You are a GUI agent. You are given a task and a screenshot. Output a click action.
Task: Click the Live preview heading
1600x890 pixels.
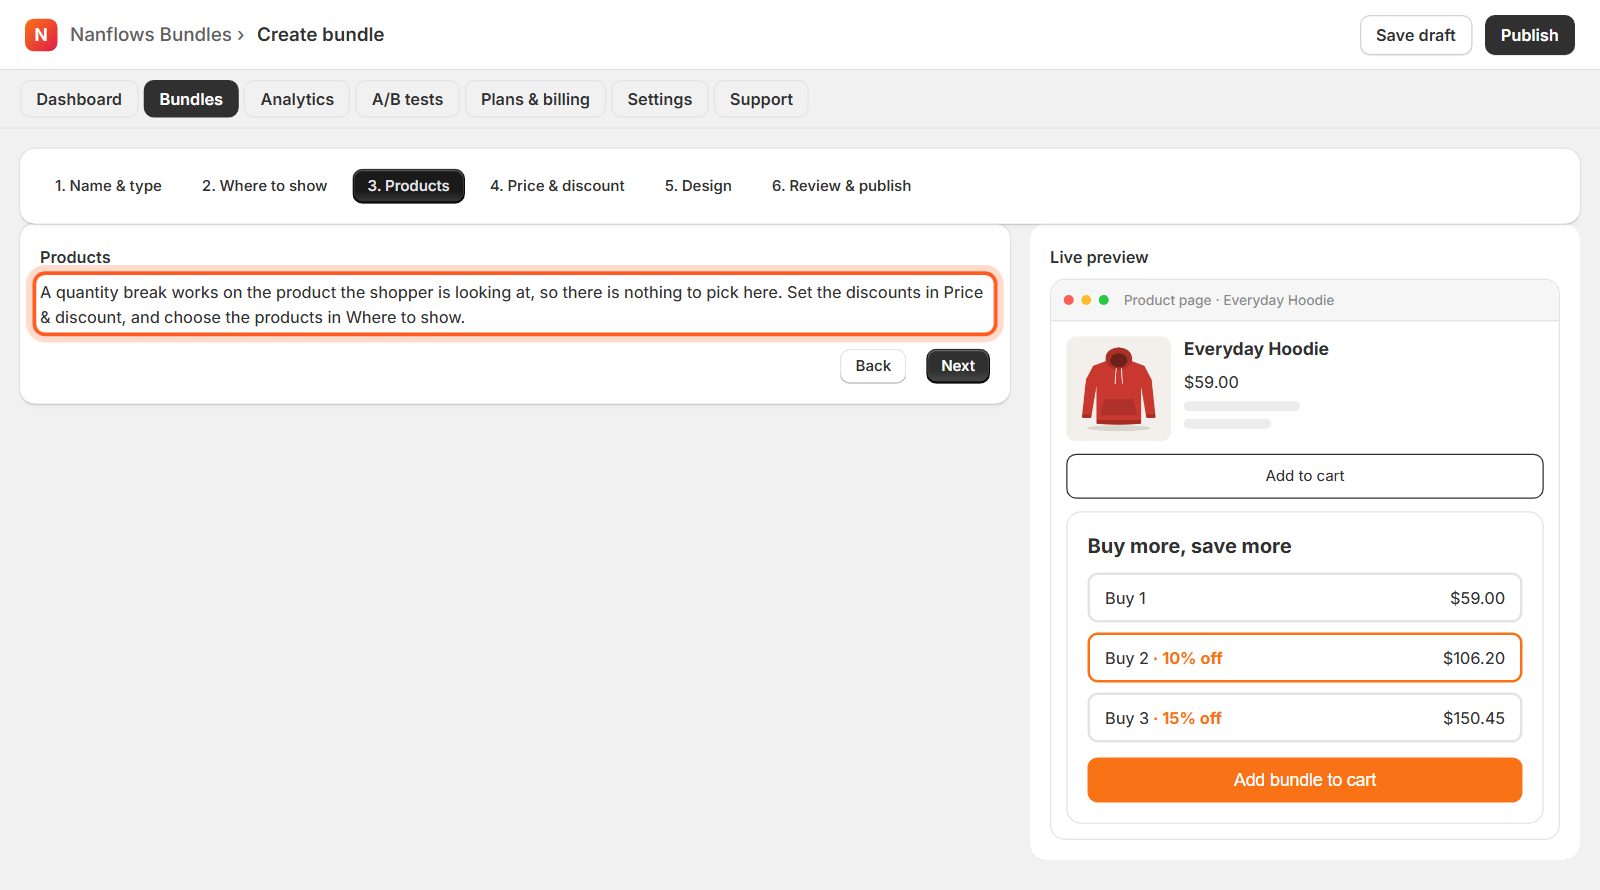[x=1099, y=258]
